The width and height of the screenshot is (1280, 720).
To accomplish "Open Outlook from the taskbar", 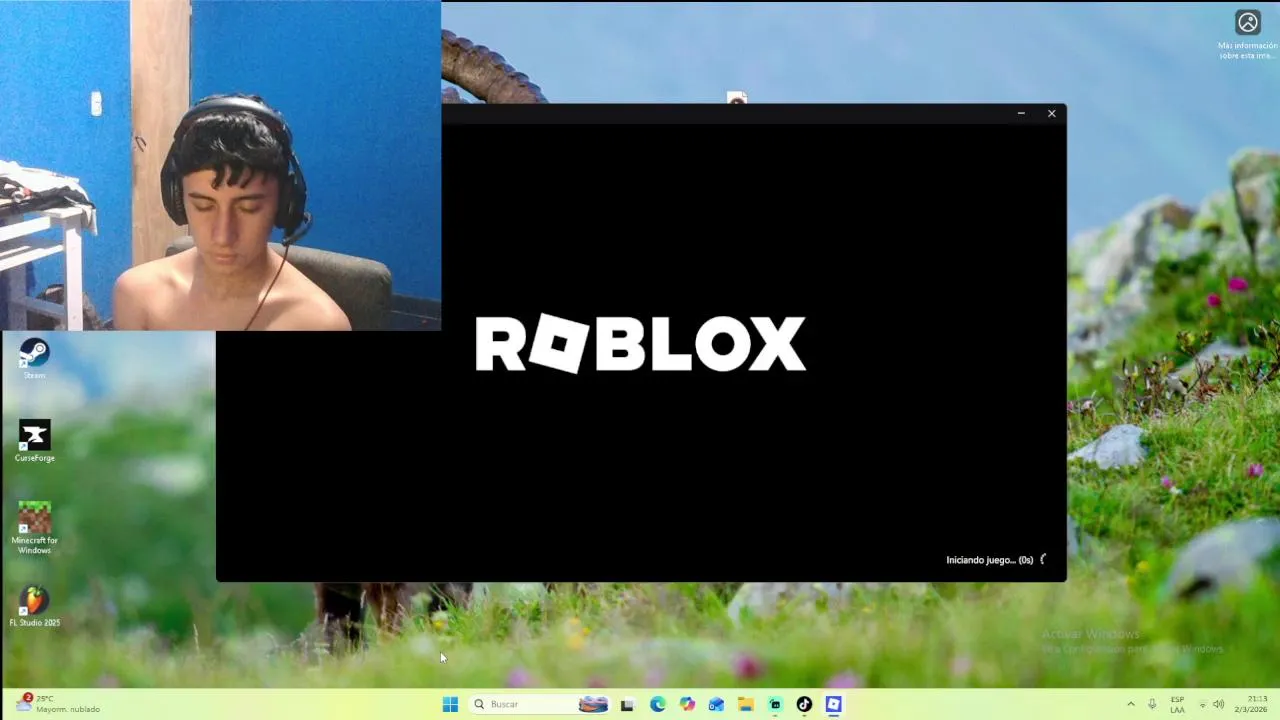I will 716,704.
